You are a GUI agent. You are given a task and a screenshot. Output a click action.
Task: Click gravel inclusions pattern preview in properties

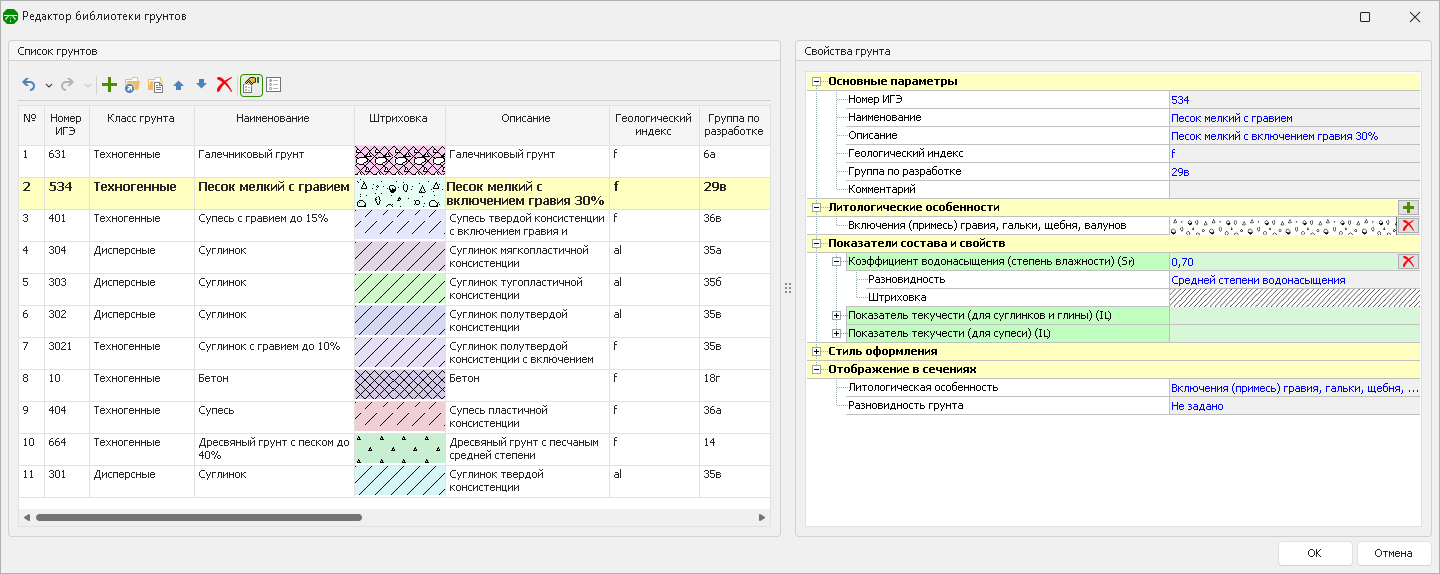(1283, 225)
